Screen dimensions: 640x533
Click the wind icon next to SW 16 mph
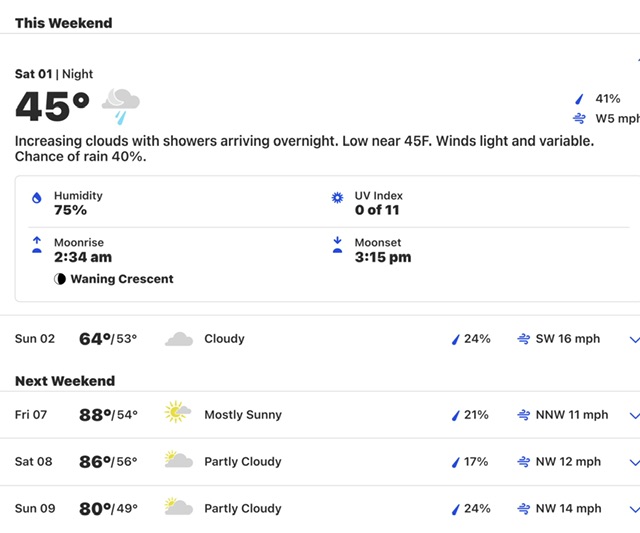(524, 339)
